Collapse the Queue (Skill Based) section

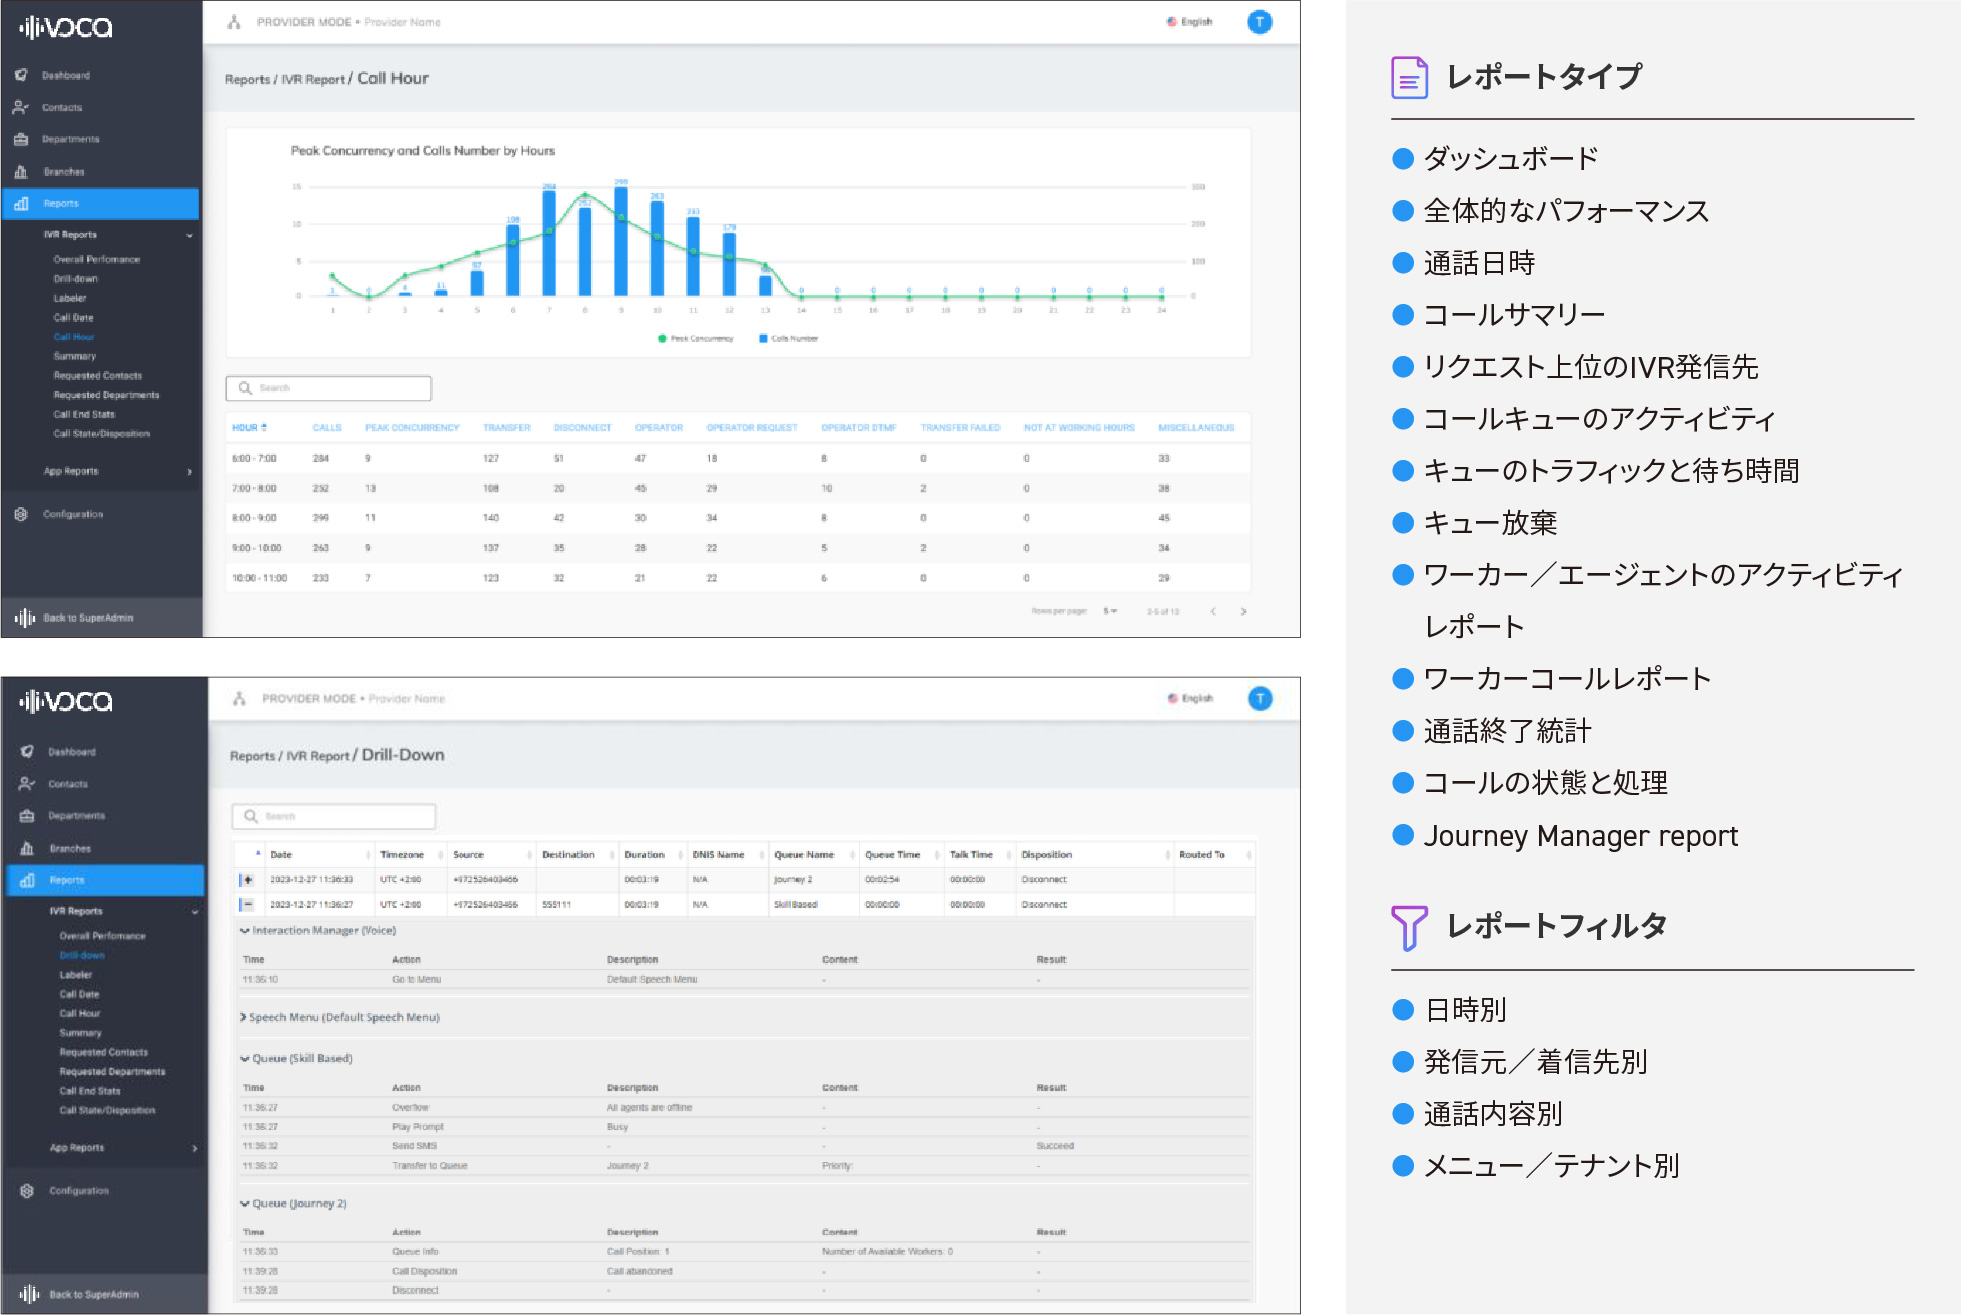pos(245,1059)
